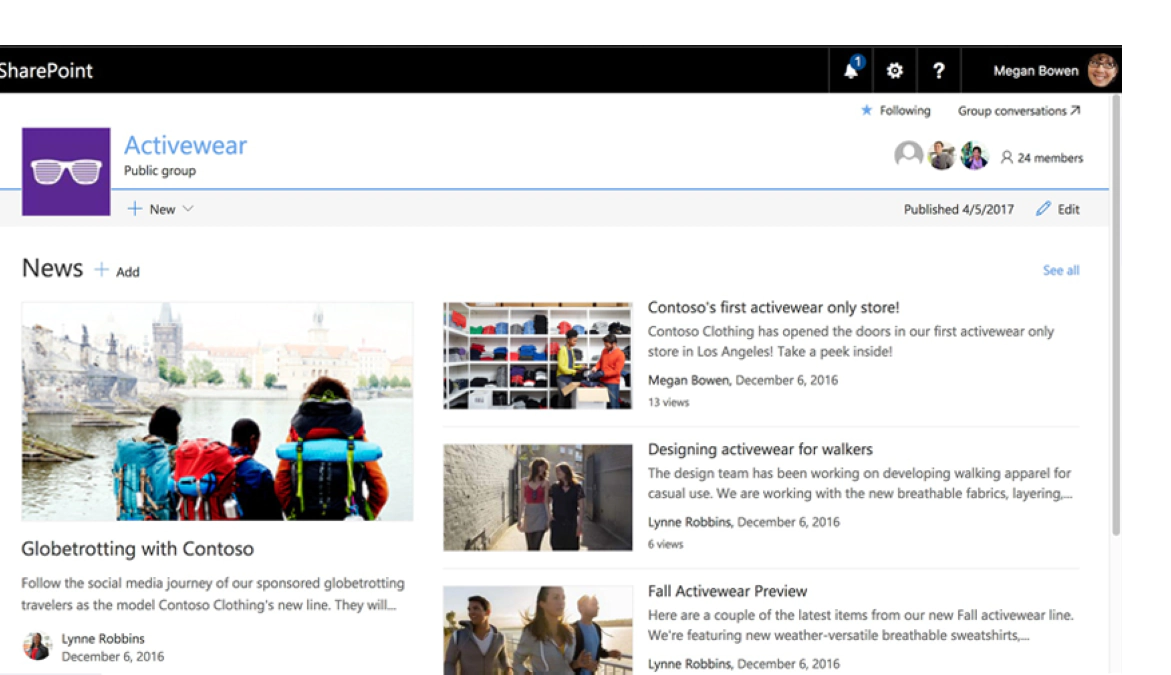Toggle the Following star
1171x675 pixels.
(866, 111)
